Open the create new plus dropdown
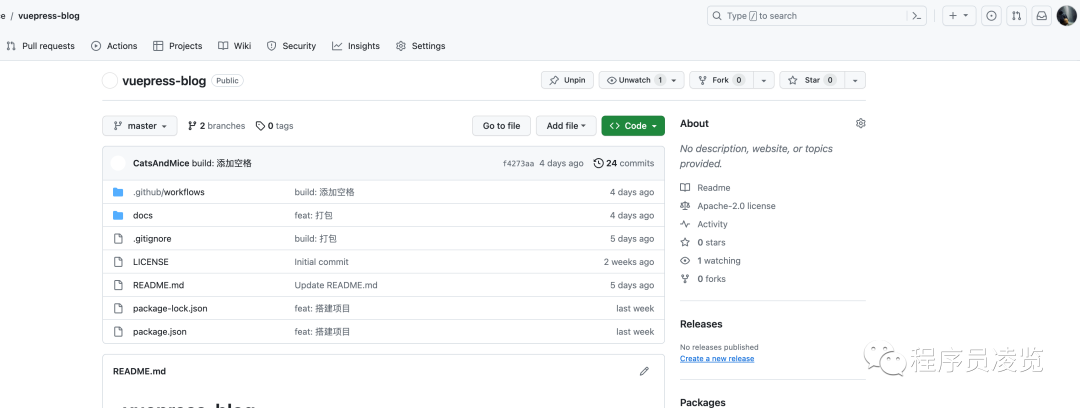This screenshot has width=1080, height=408. coord(959,16)
